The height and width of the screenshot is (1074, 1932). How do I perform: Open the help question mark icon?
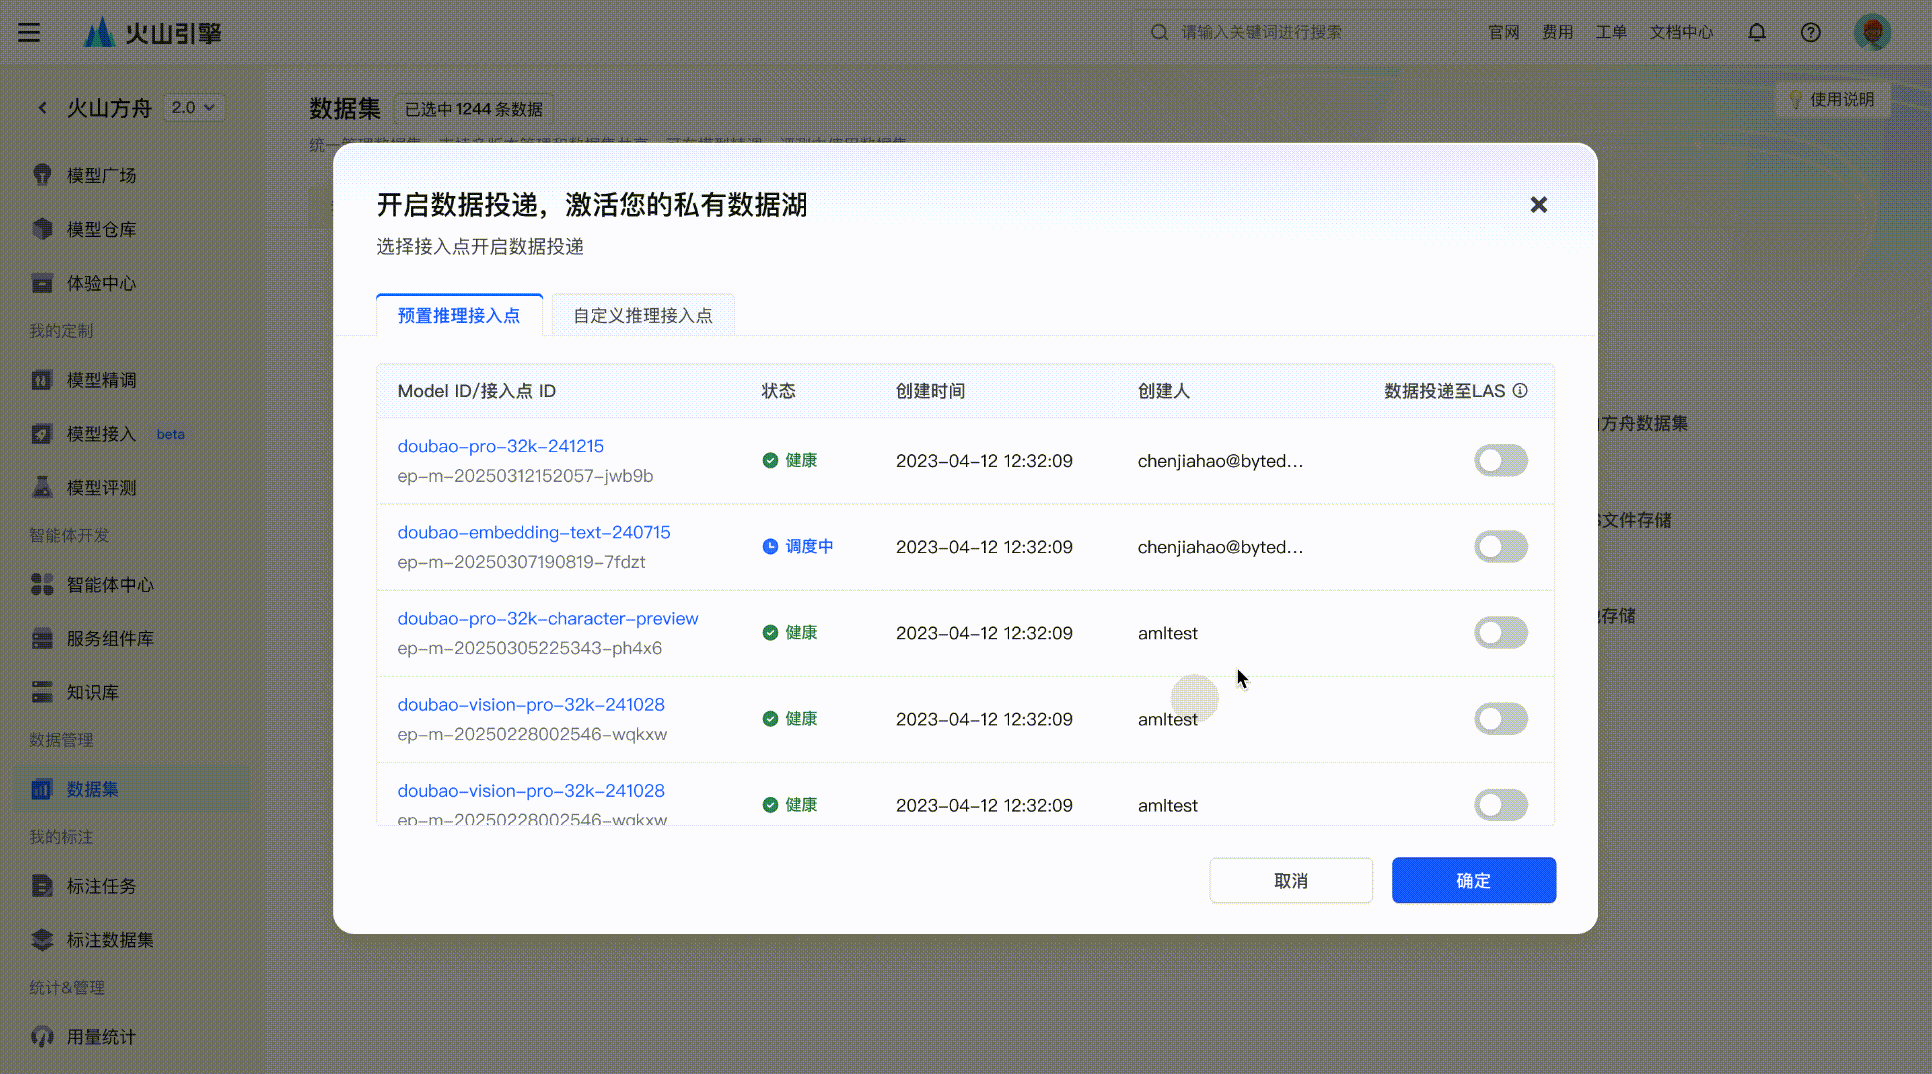pyautogui.click(x=1810, y=32)
